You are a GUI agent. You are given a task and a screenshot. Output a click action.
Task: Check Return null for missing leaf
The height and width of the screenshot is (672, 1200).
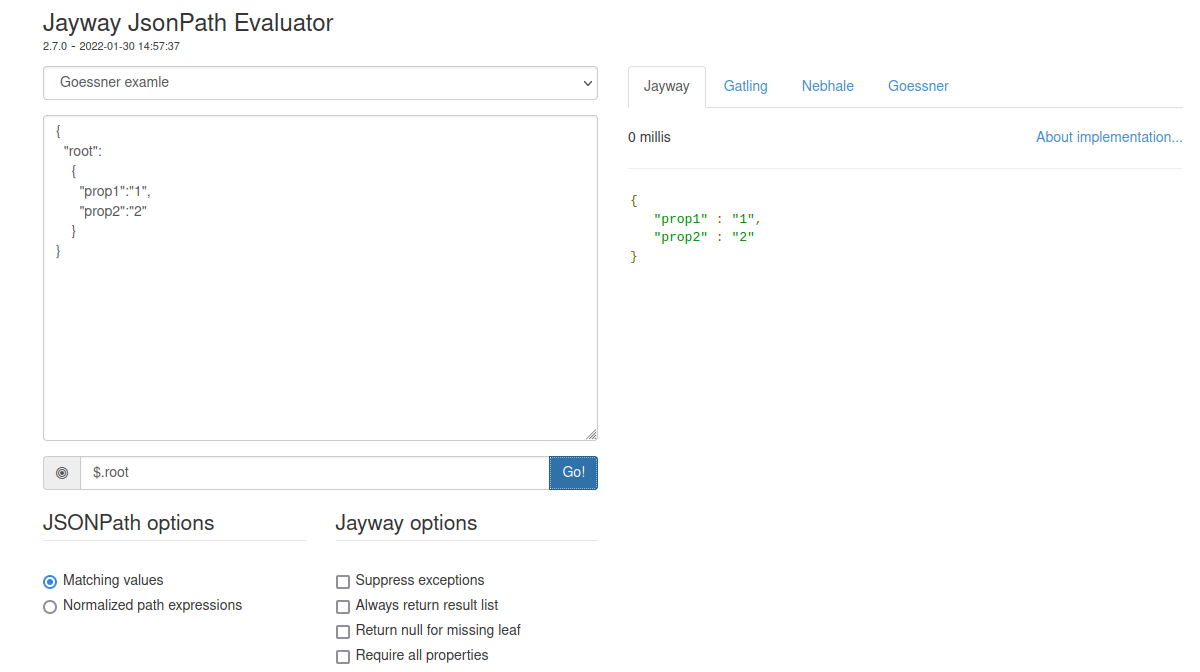343,631
